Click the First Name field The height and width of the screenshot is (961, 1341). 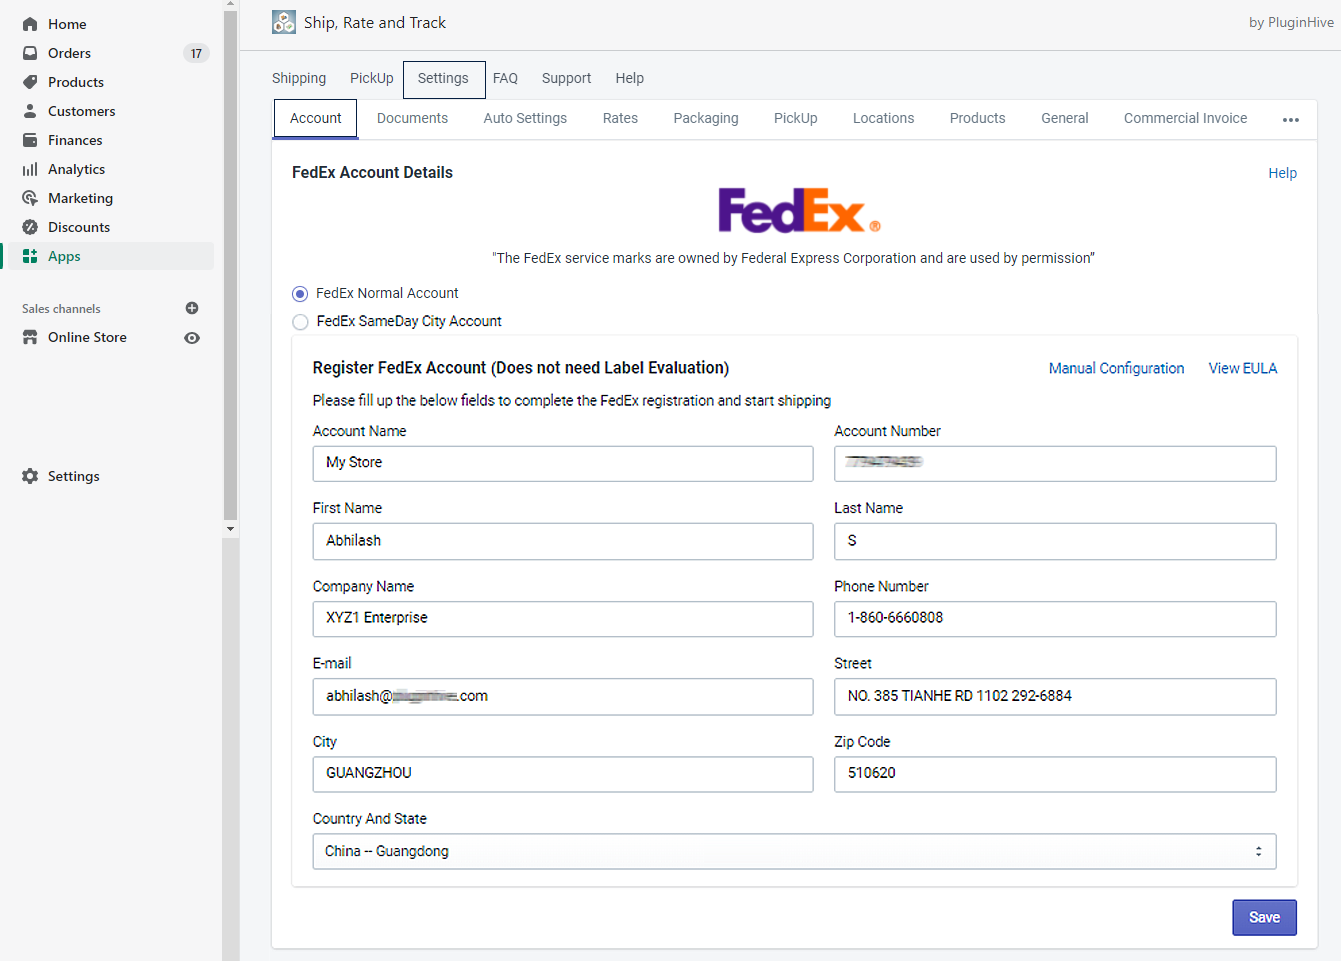[563, 541]
